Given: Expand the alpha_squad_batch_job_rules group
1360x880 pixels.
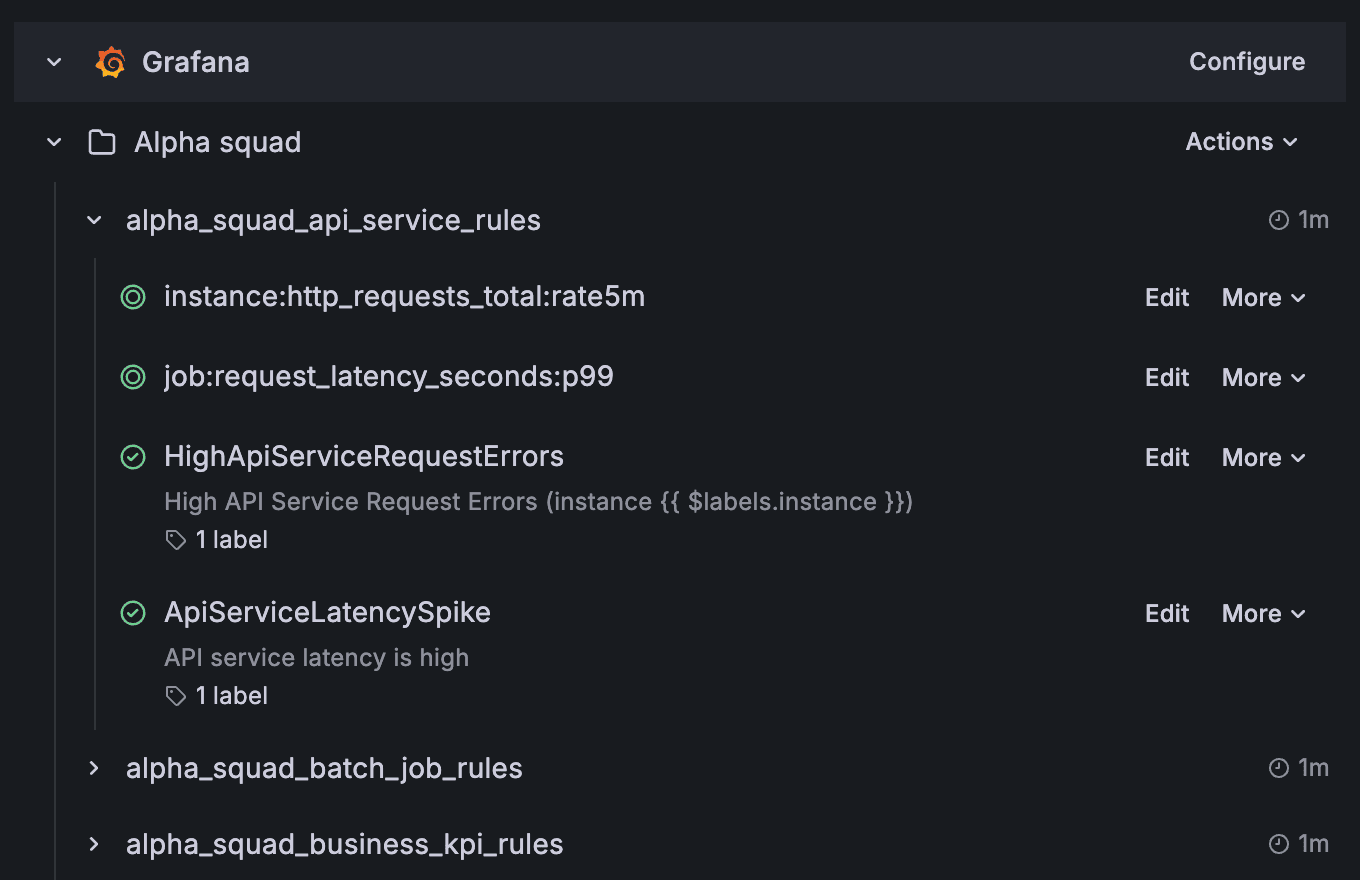Looking at the screenshot, I should 93,768.
